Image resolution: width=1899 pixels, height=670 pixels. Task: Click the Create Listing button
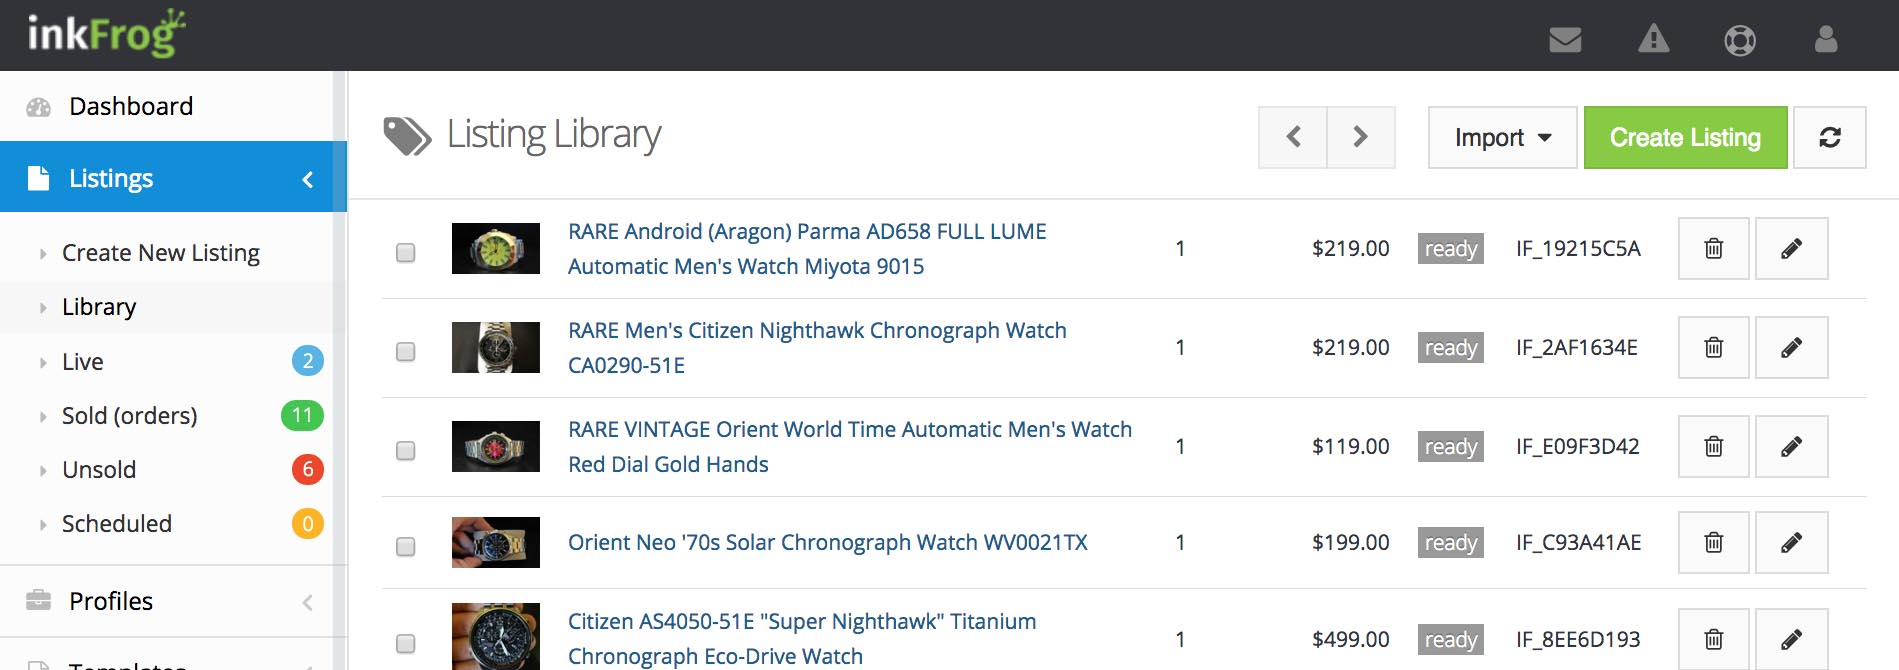click(x=1685, y=138)
